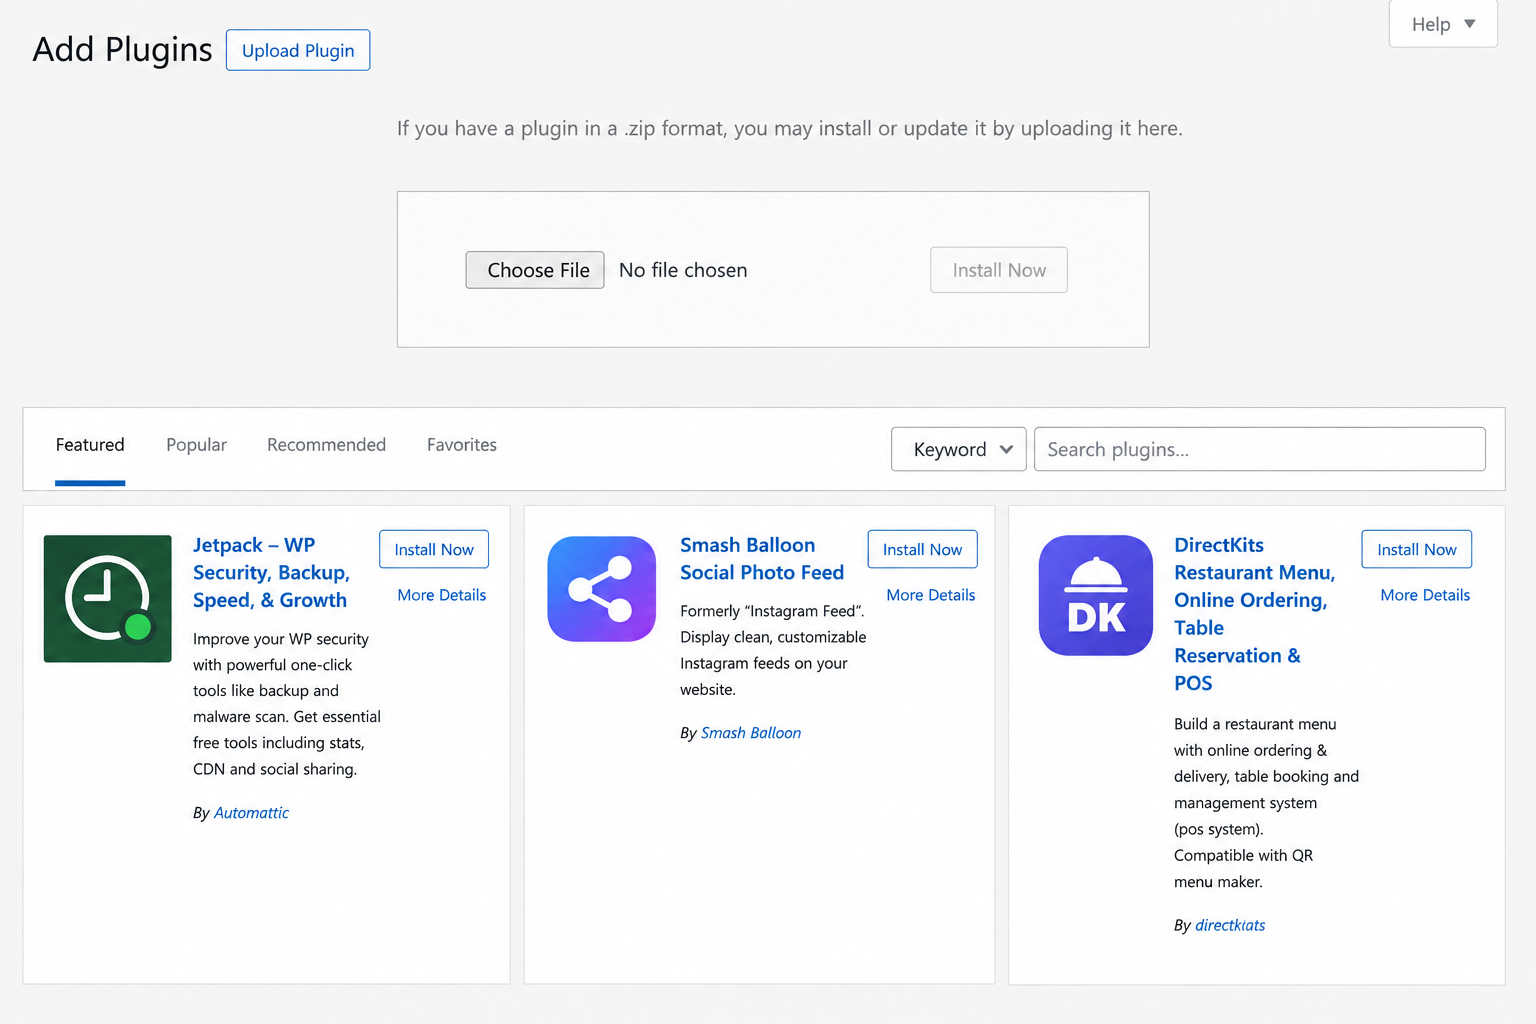Viewport: 1536px width, 1024px height.
Task: Open DirectKits Restaurant Menu title link
Action: [1254, 614]
